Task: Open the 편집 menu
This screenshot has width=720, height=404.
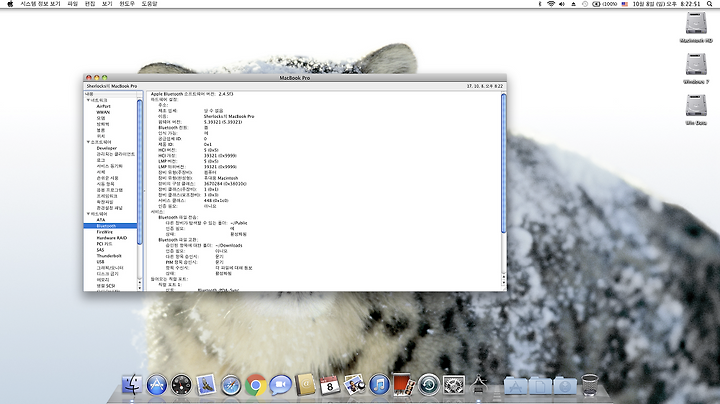Action: click(x=90, y=4)
